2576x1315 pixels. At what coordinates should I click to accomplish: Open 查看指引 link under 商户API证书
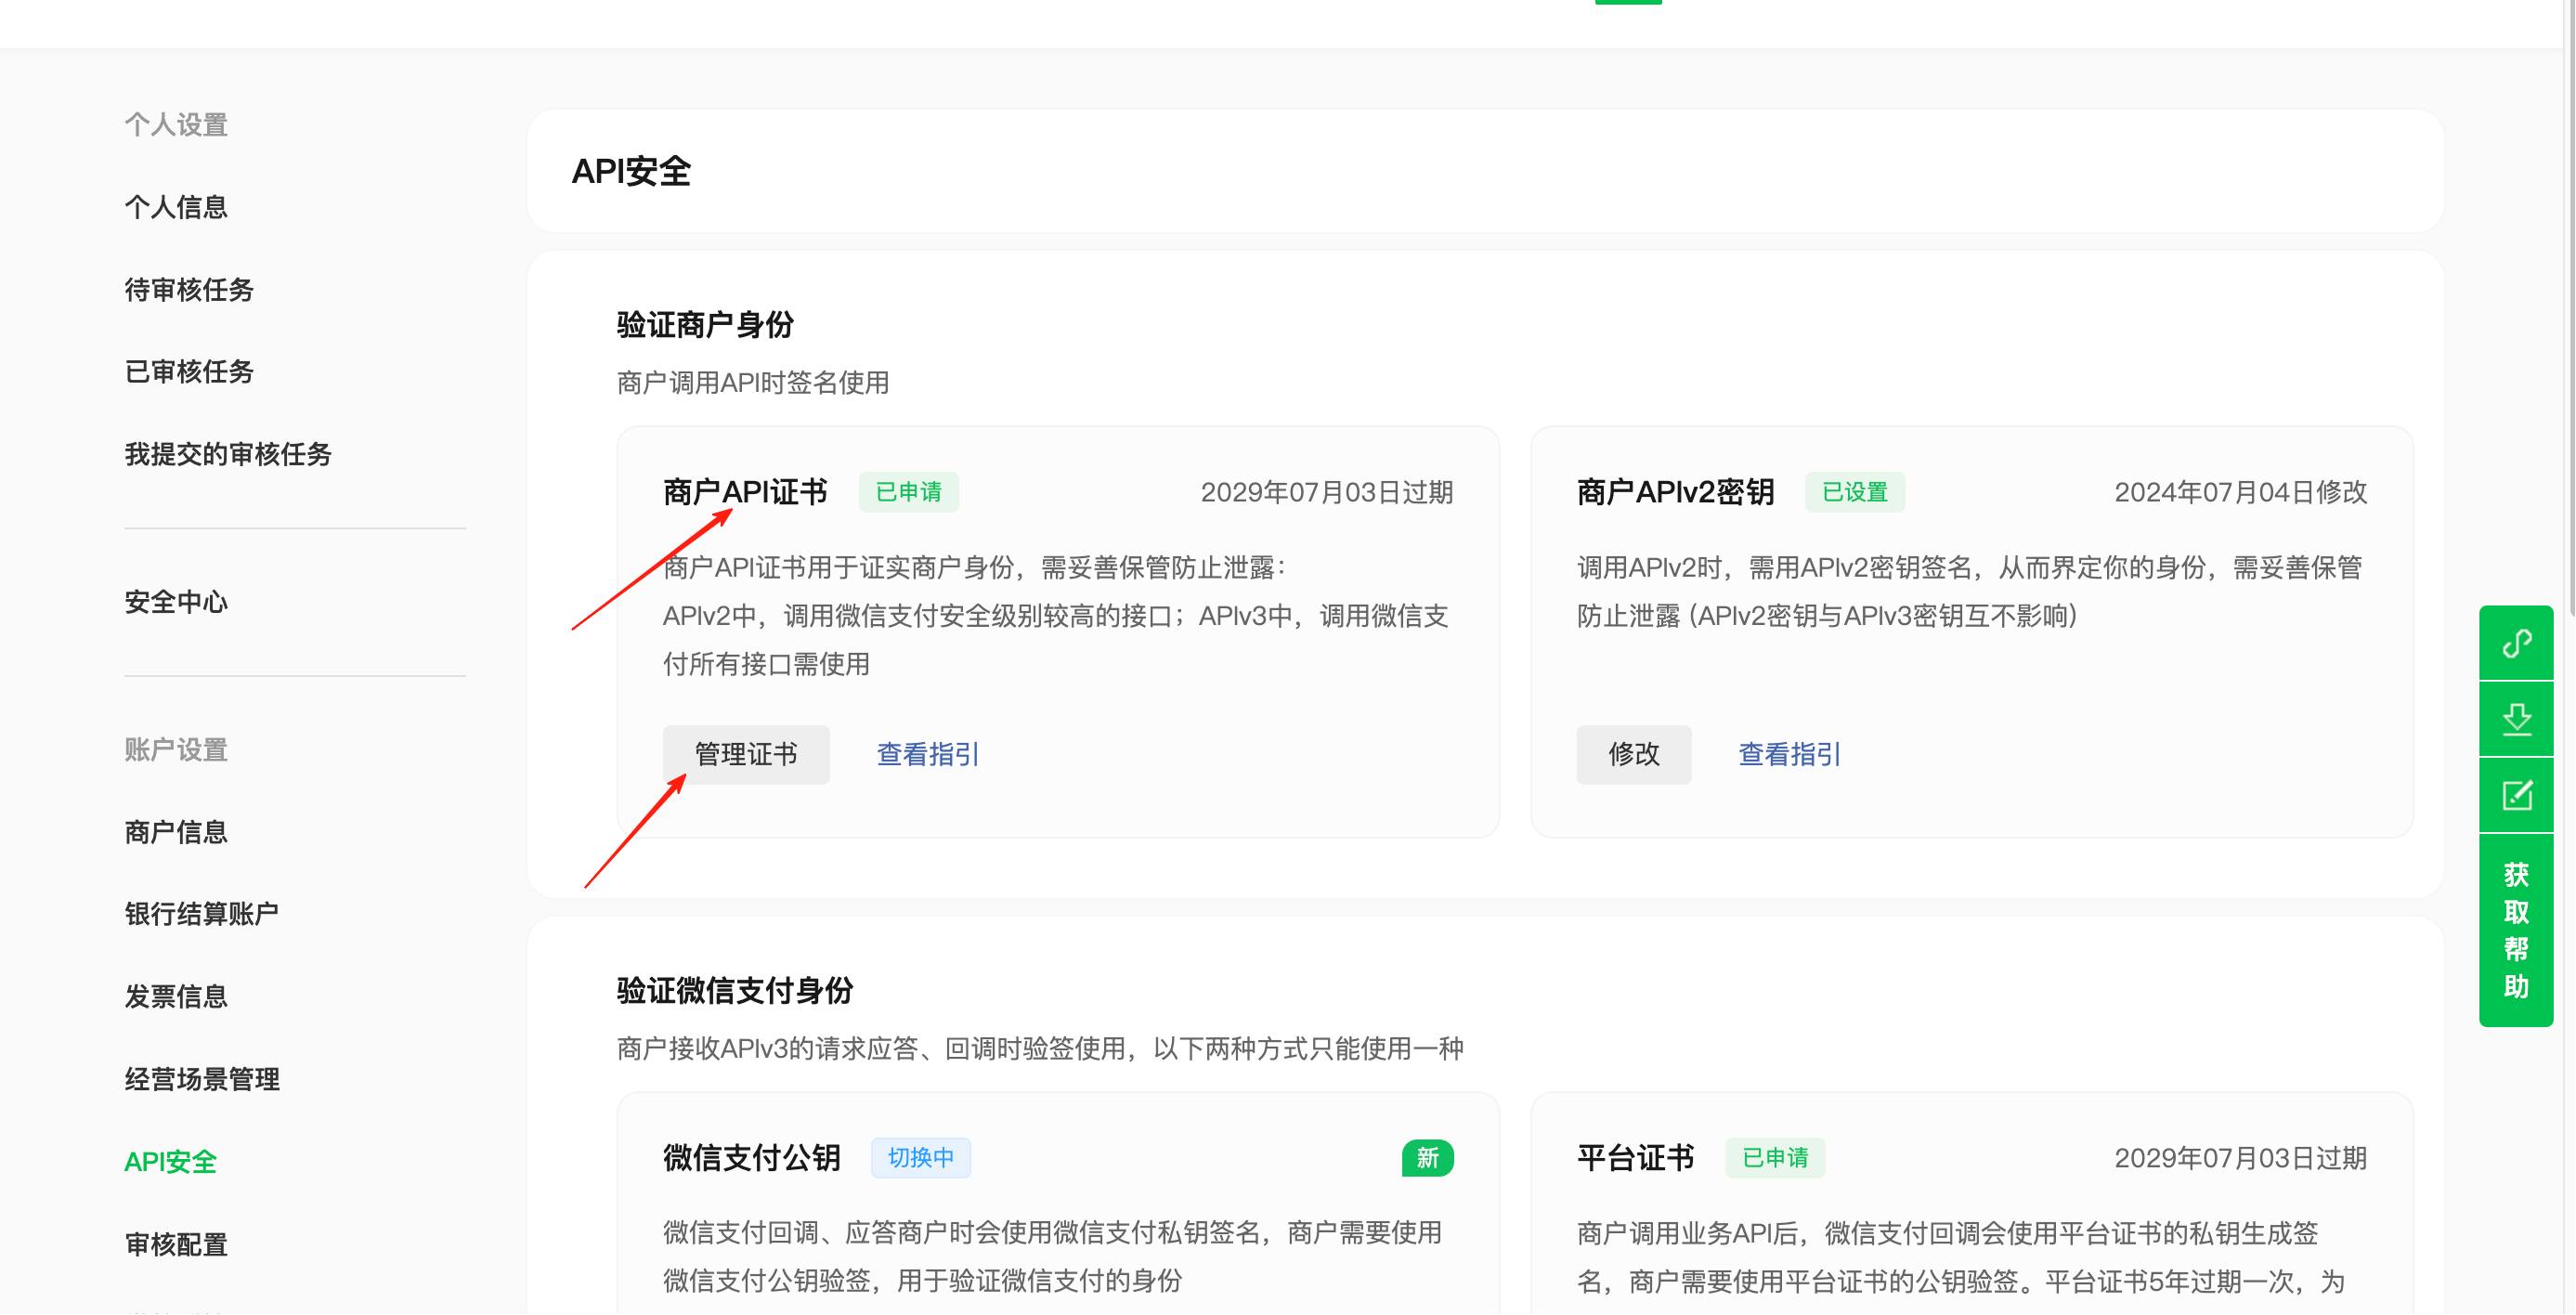(x=928, y=755)
